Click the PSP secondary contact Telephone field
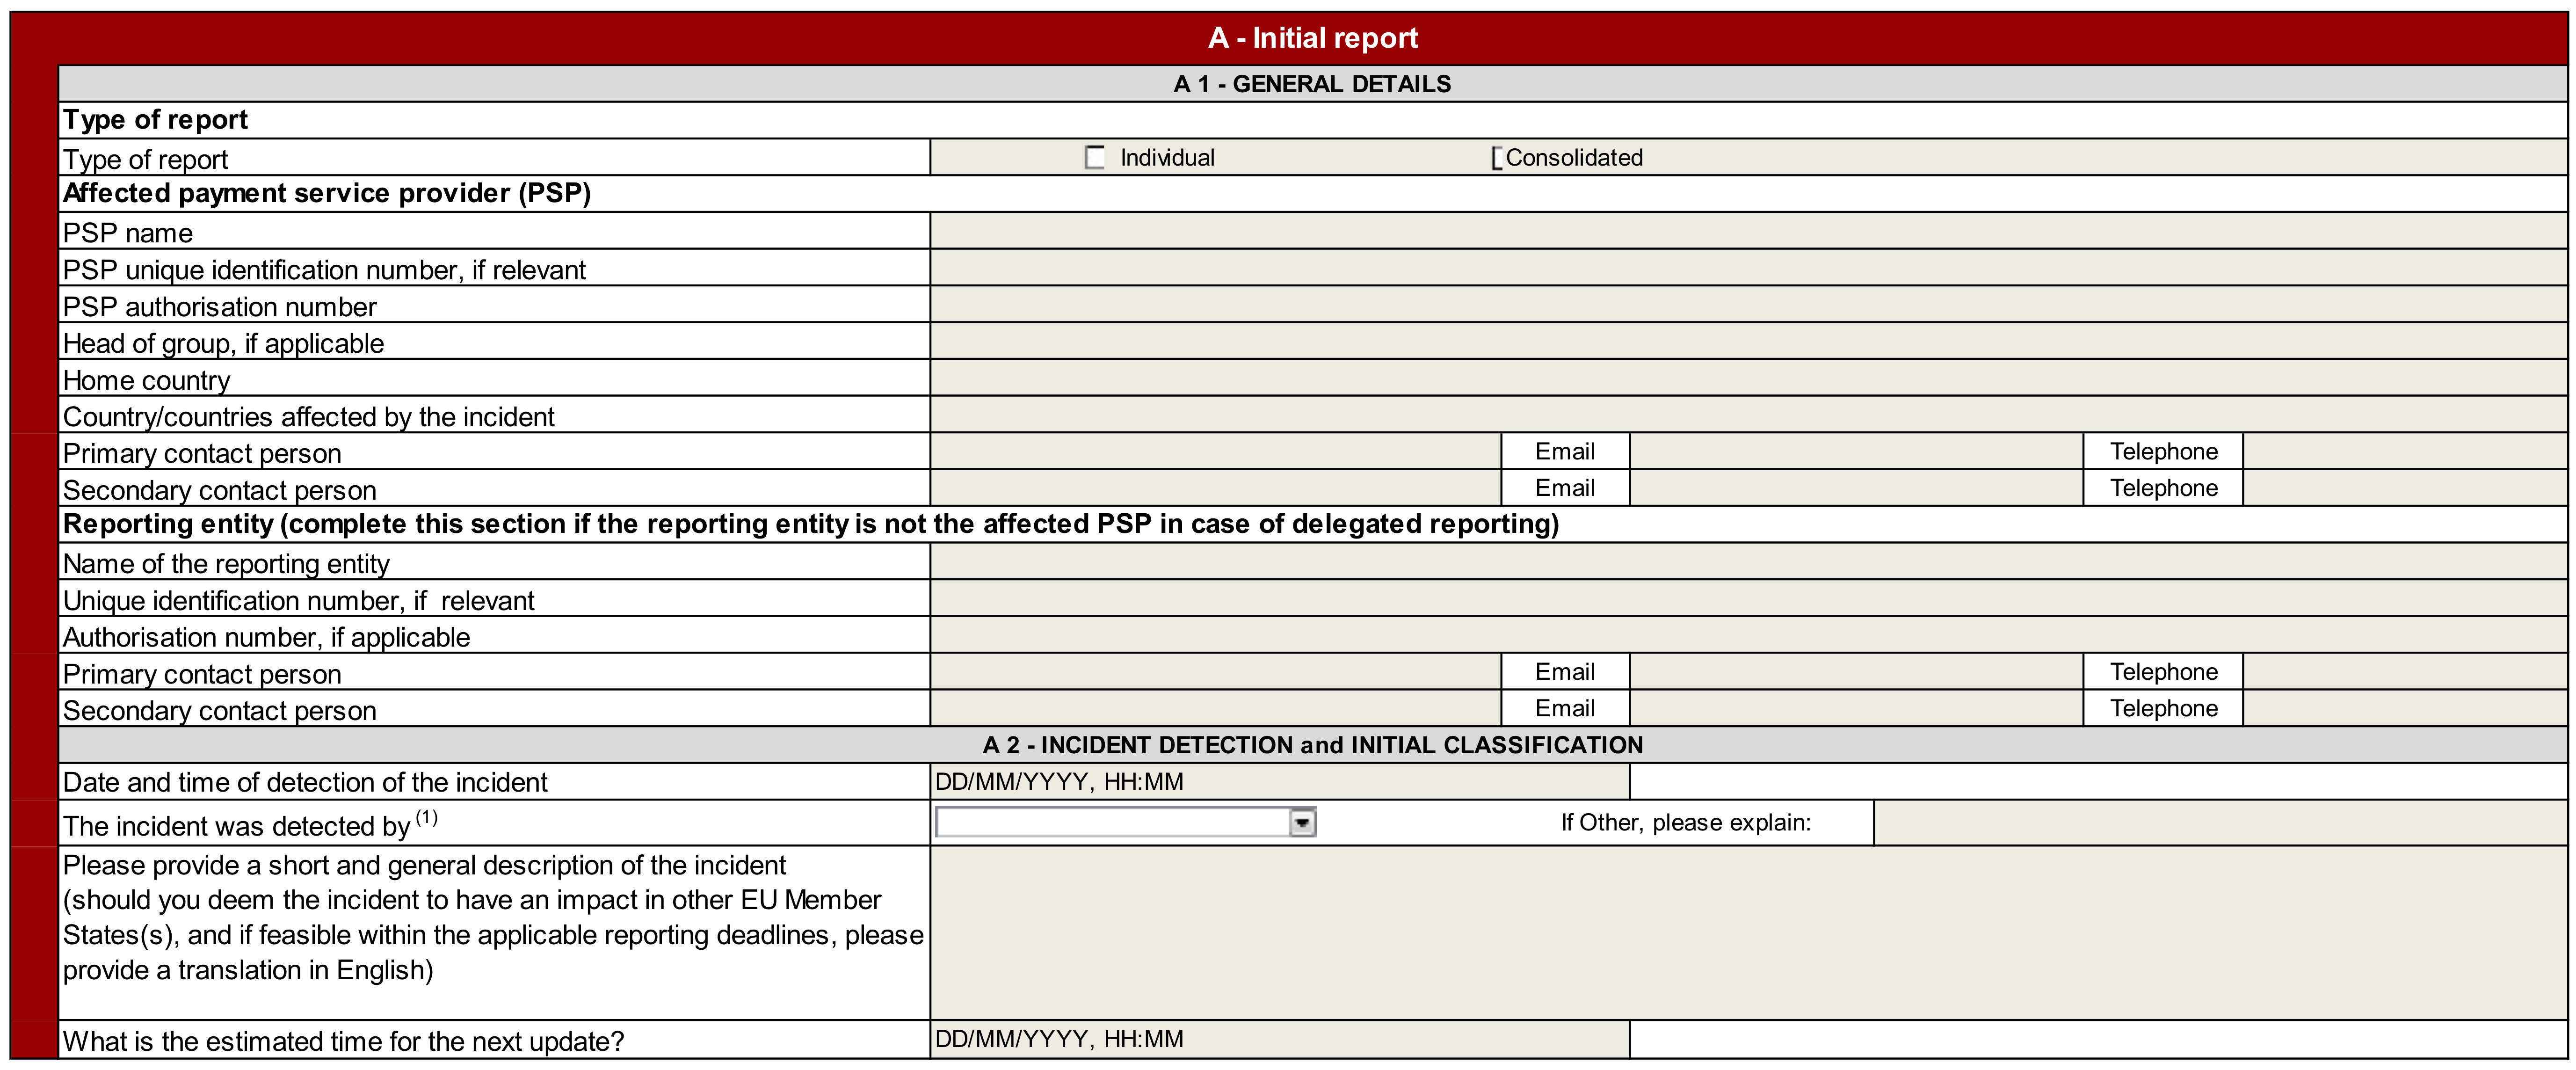This screenshot has height=1070, width=2576. pos(2404,489)
